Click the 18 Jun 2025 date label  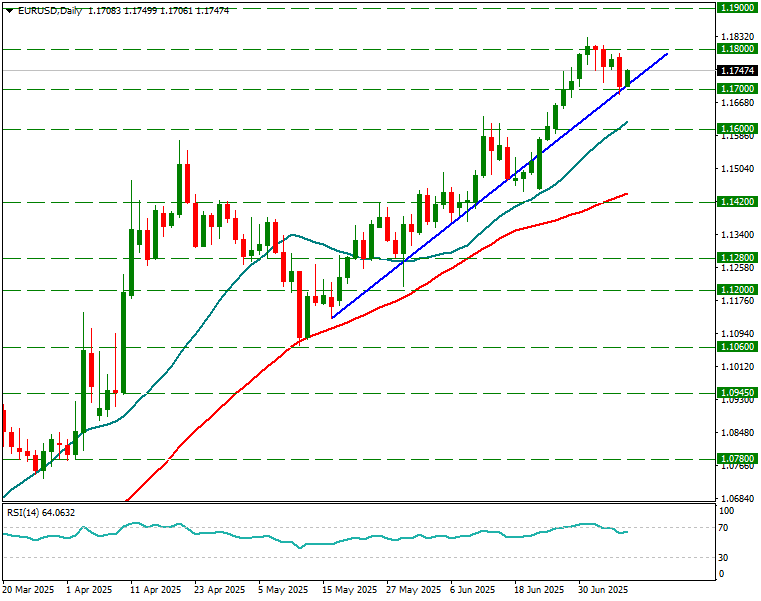(x=539, y=590)
